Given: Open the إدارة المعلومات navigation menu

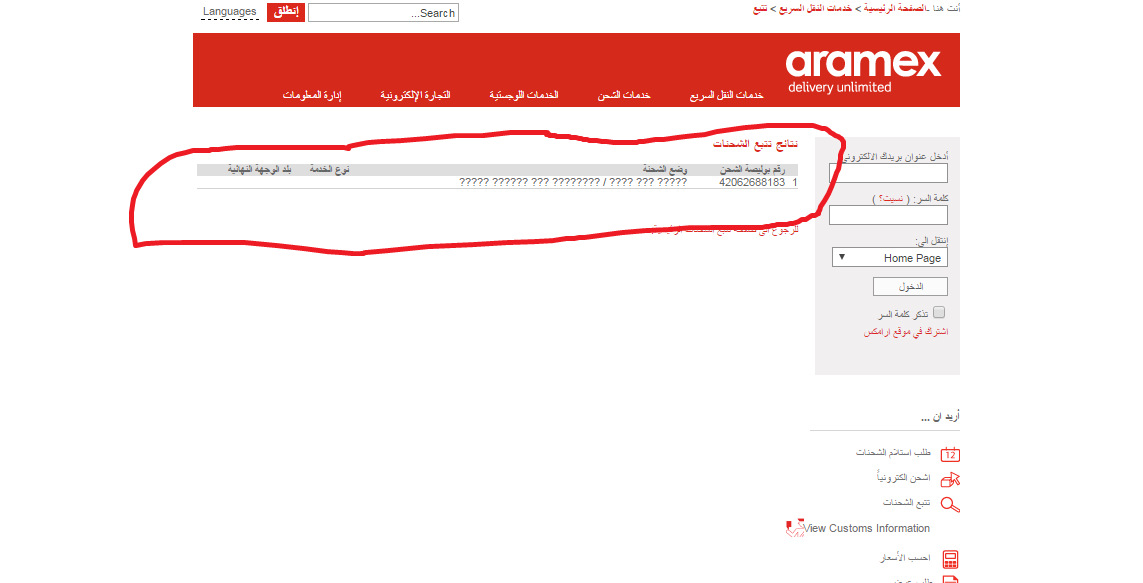Looking at the screenshot, I should (x=312, y=95).
